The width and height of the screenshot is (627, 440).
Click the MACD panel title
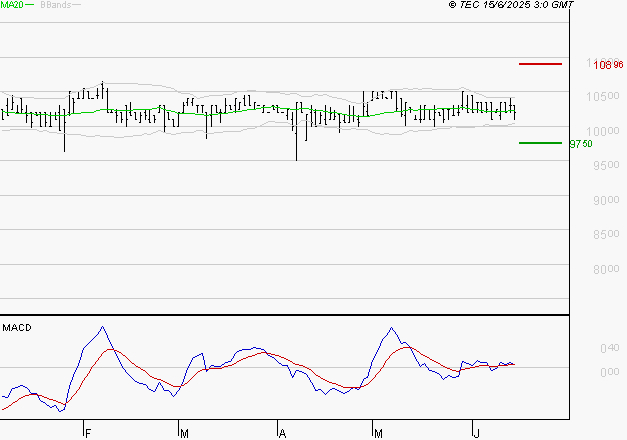coord(15,328)
